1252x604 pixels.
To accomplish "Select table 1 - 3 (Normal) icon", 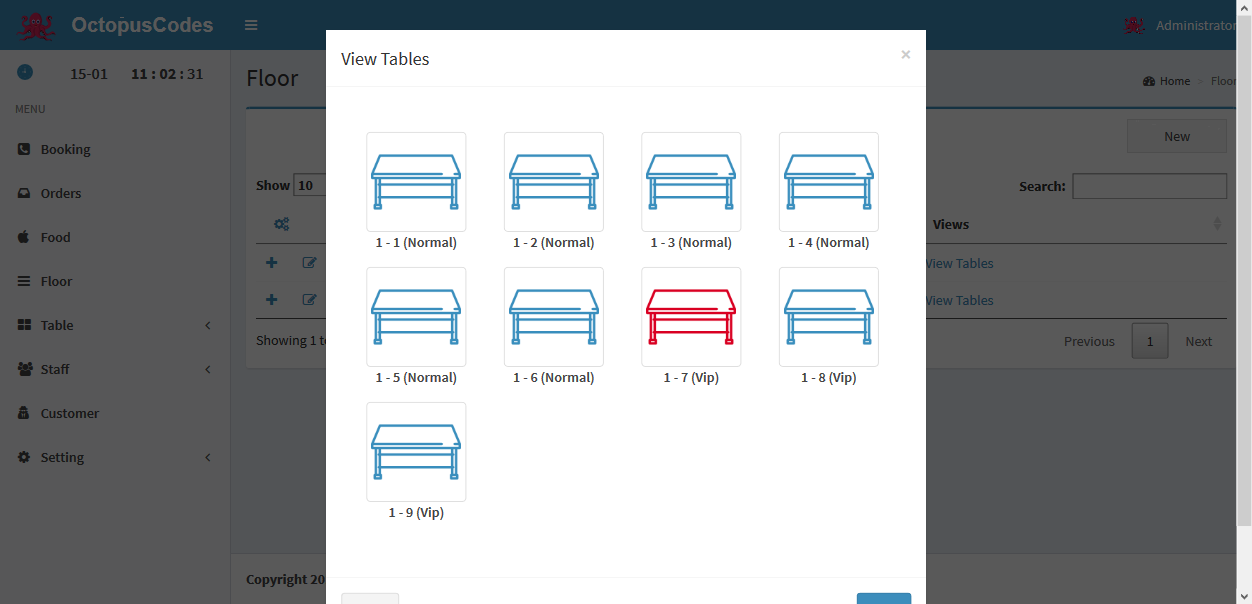I will pyautogui.click(x=691, y=182).
